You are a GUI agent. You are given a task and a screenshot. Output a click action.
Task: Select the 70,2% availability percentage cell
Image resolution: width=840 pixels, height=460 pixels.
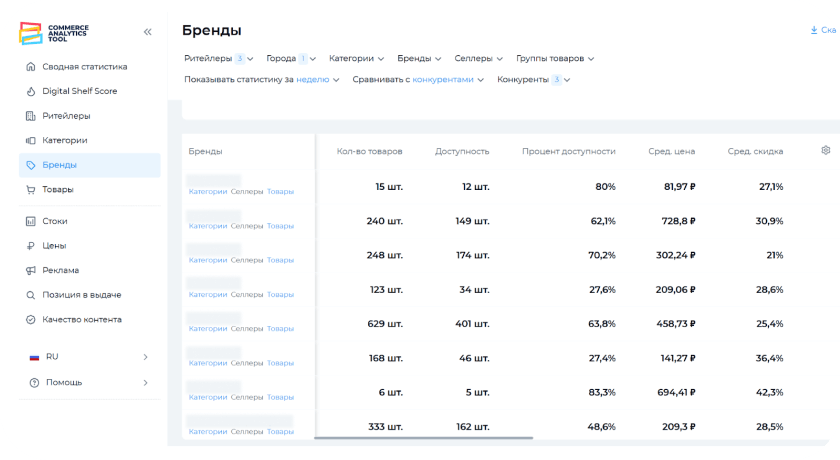602,255
